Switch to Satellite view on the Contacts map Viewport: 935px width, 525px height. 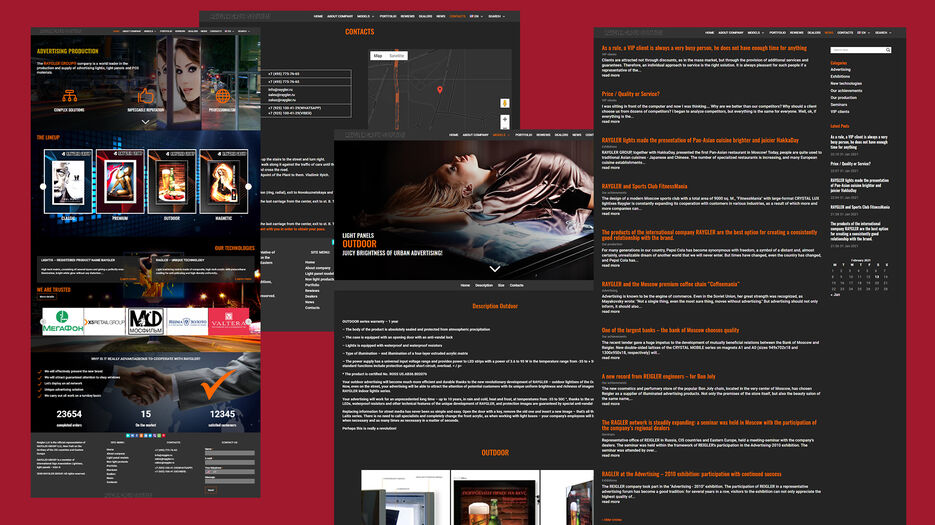coord(397,55)
